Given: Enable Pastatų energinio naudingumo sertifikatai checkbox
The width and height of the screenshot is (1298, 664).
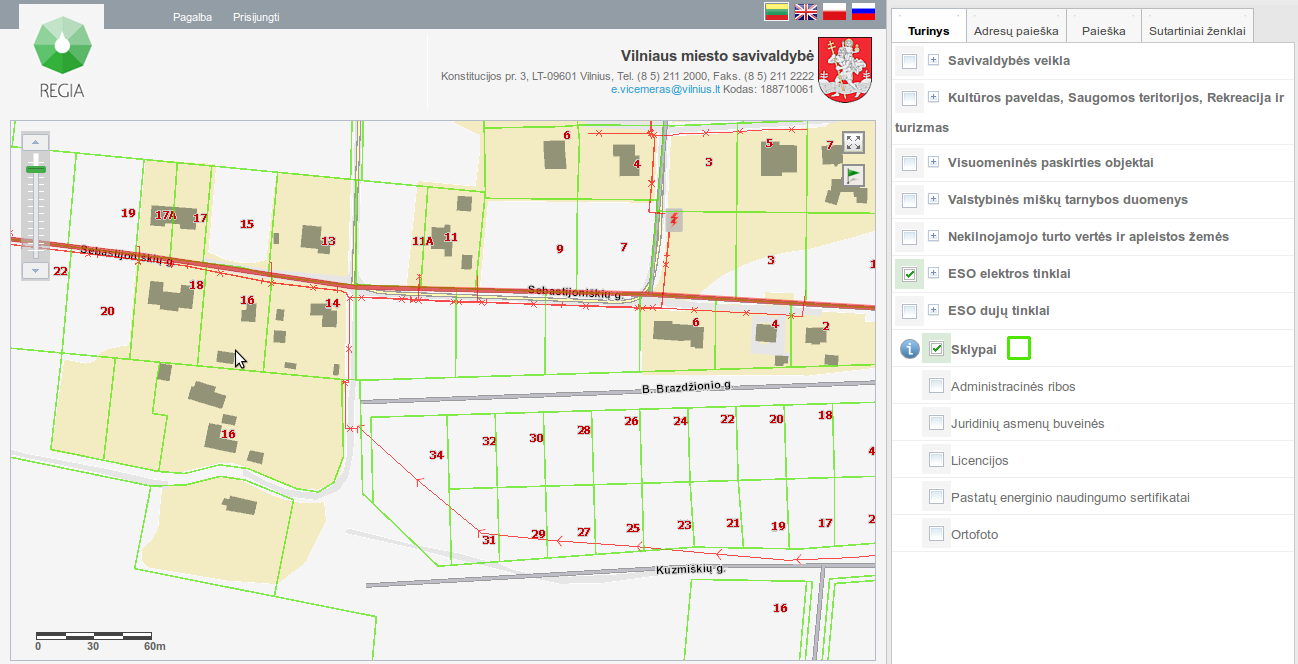Looking at the screenshot, I should tap(936, 497).
